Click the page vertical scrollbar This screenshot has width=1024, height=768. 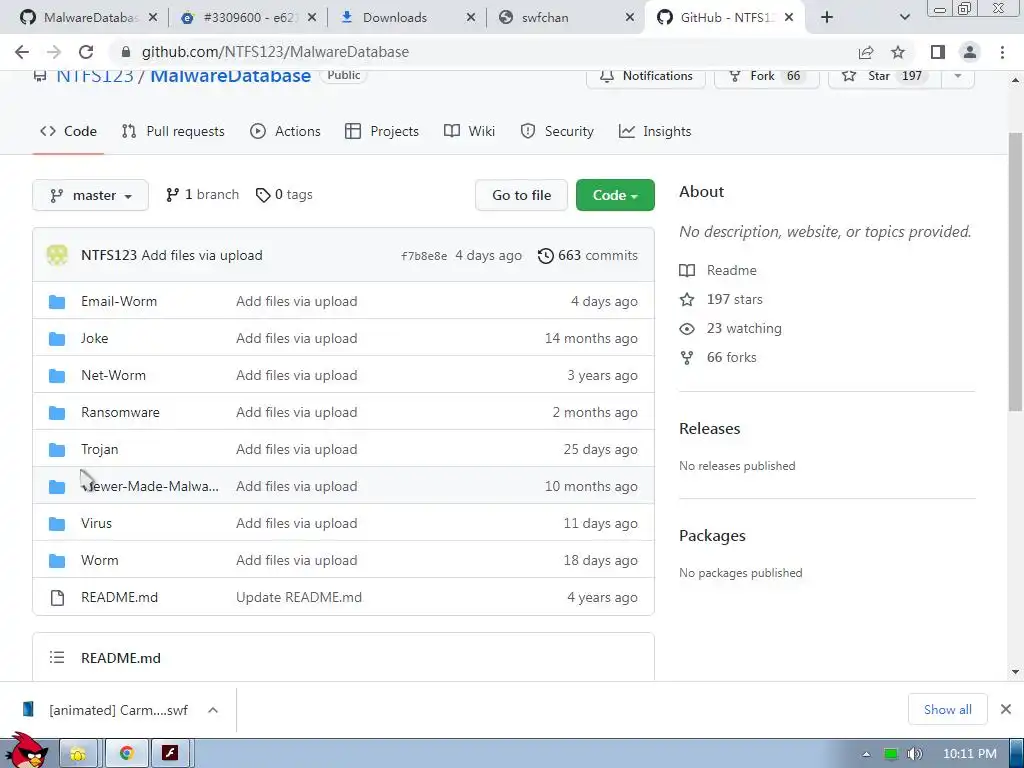click(x=1015, y=270)
